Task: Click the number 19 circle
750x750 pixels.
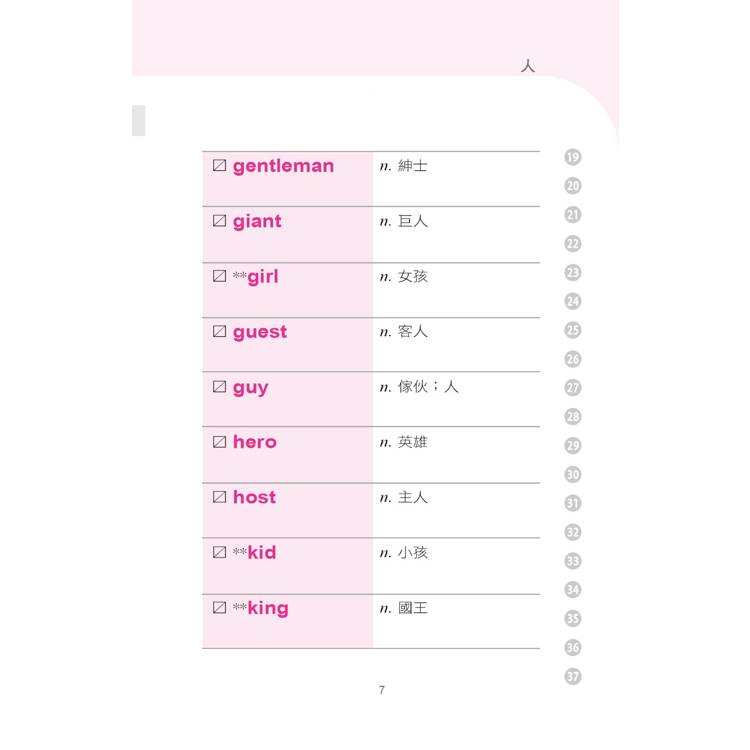Action: 573,157
